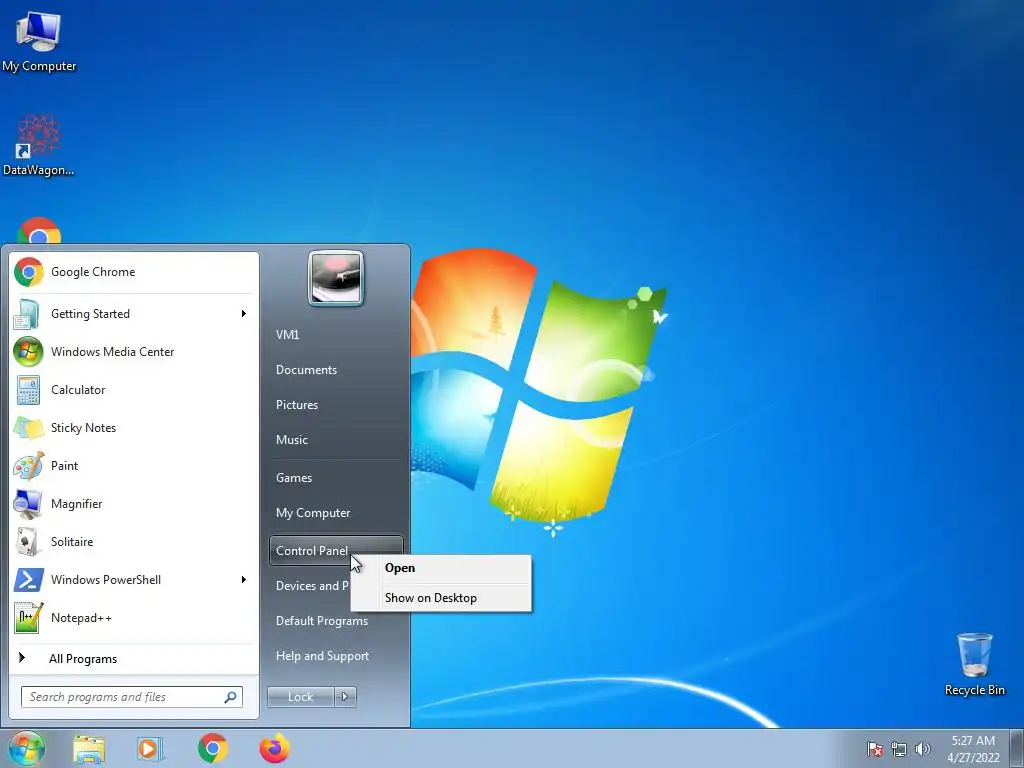The height and width of the screenshot is (768, 1024).
Task: Click the Chrome desktop icon behind Start menu
Action: click(x=39, y=231)
